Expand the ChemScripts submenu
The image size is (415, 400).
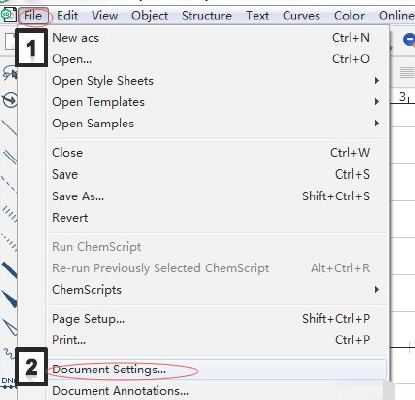pos(216,290)
